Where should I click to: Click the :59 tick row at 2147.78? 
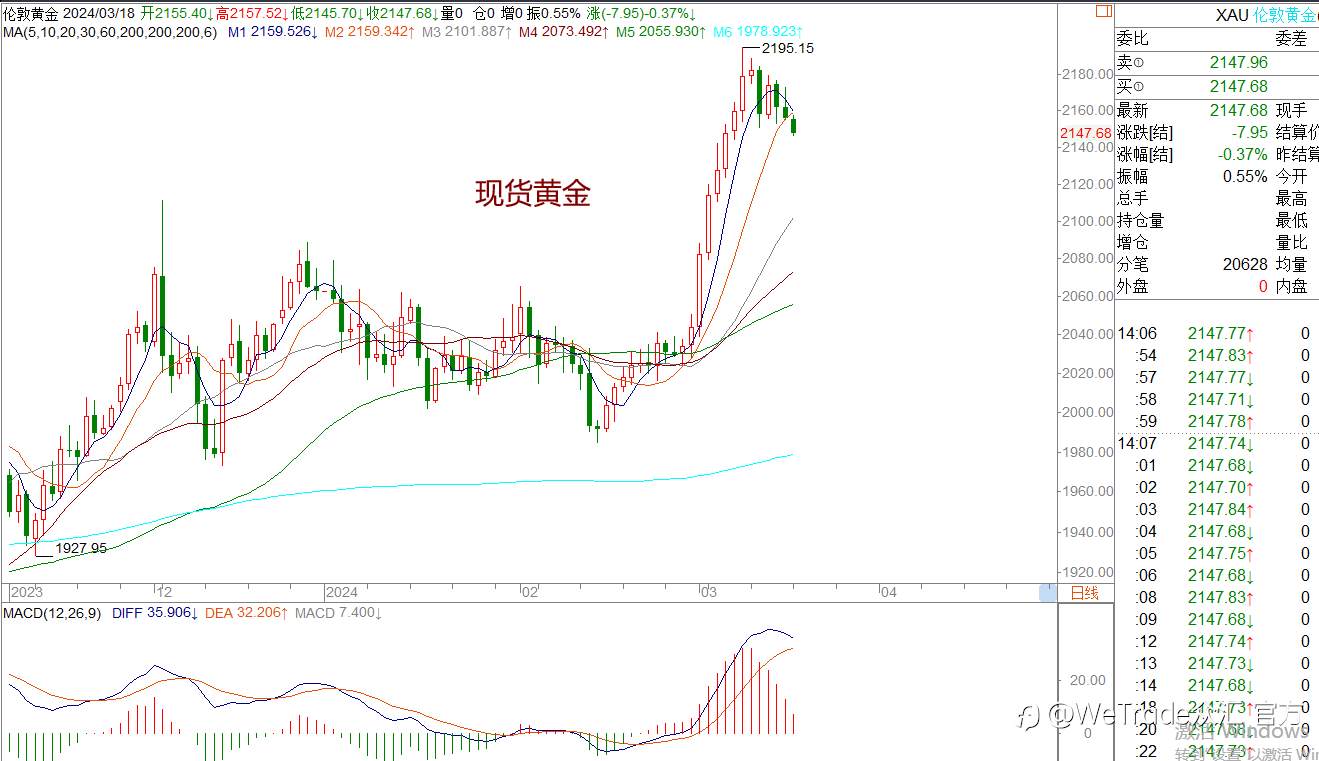coord(1216,421)
